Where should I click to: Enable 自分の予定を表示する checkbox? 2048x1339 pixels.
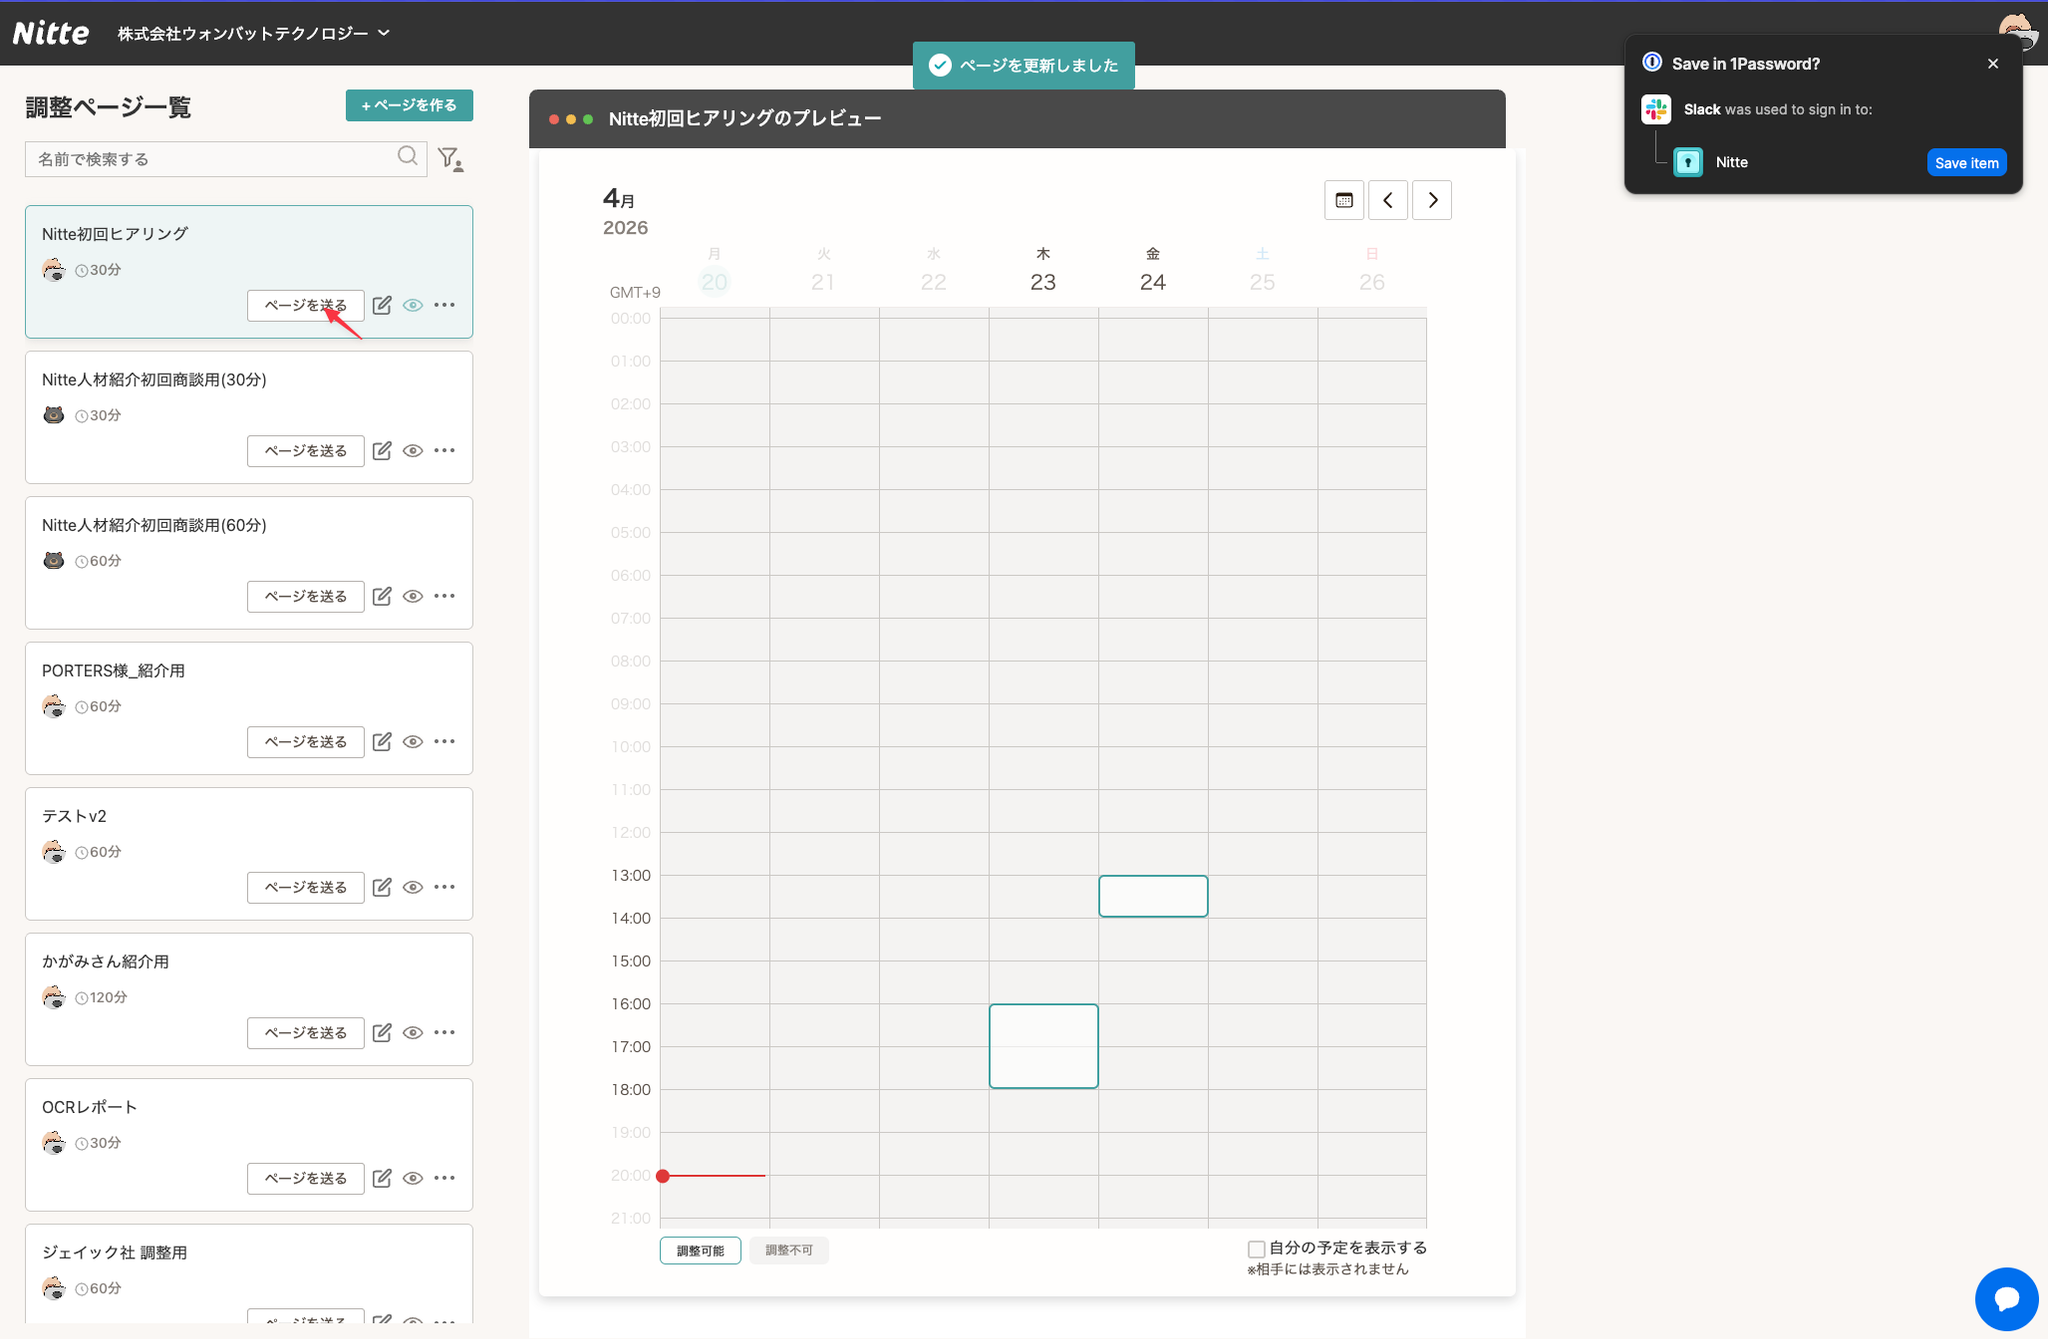pos(1257,1249)
